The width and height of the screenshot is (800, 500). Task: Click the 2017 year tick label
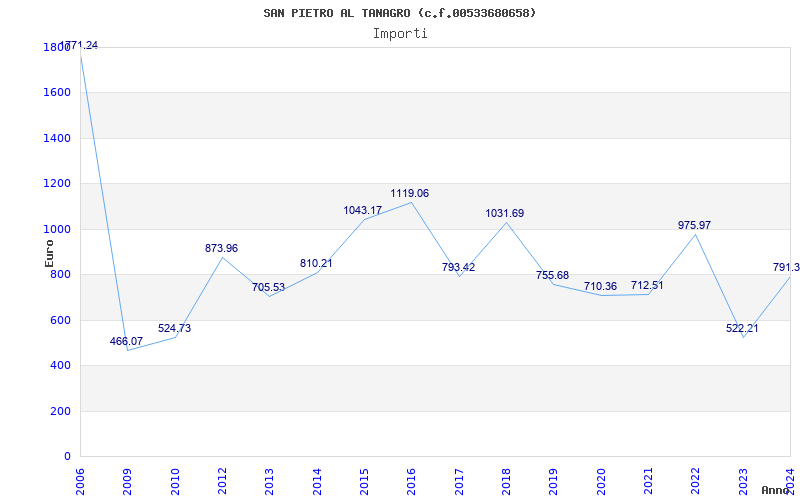[459, 482]
